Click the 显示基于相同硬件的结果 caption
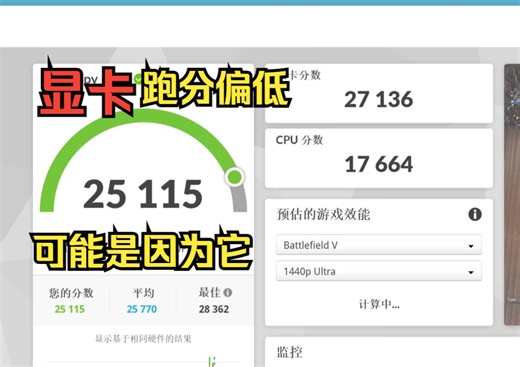Viewport: 520px width, 367px height. pyautogui.click(x=143, y=339)
